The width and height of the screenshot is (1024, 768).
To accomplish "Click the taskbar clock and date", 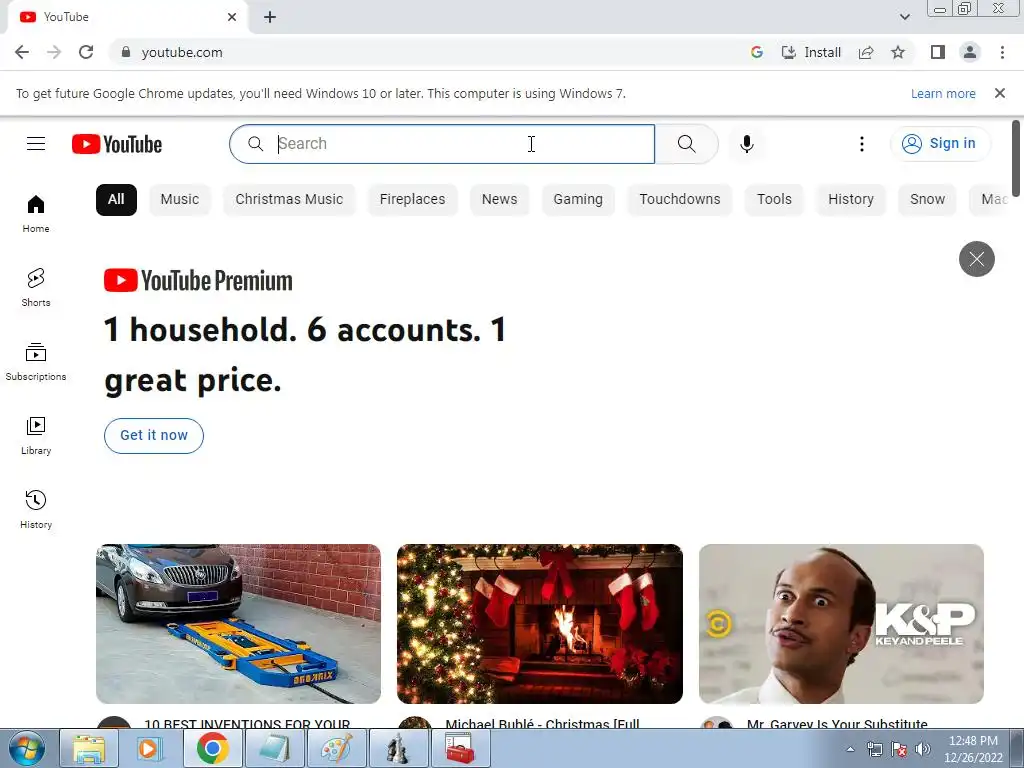I will click(973, 749).
